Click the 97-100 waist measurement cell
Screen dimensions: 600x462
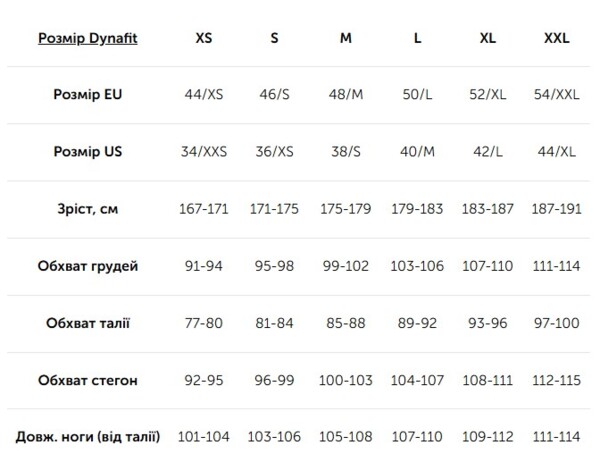click(557, 323)
